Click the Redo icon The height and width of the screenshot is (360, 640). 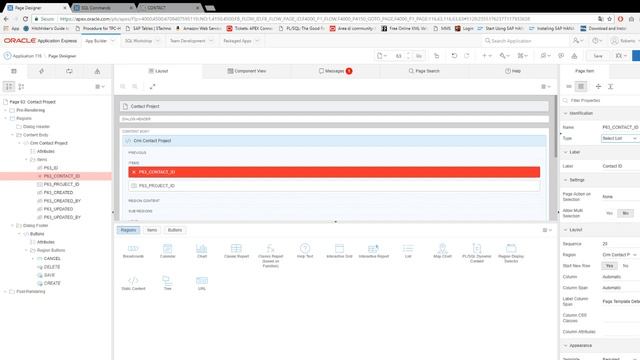pyautogui.click(x=467, y=56)
